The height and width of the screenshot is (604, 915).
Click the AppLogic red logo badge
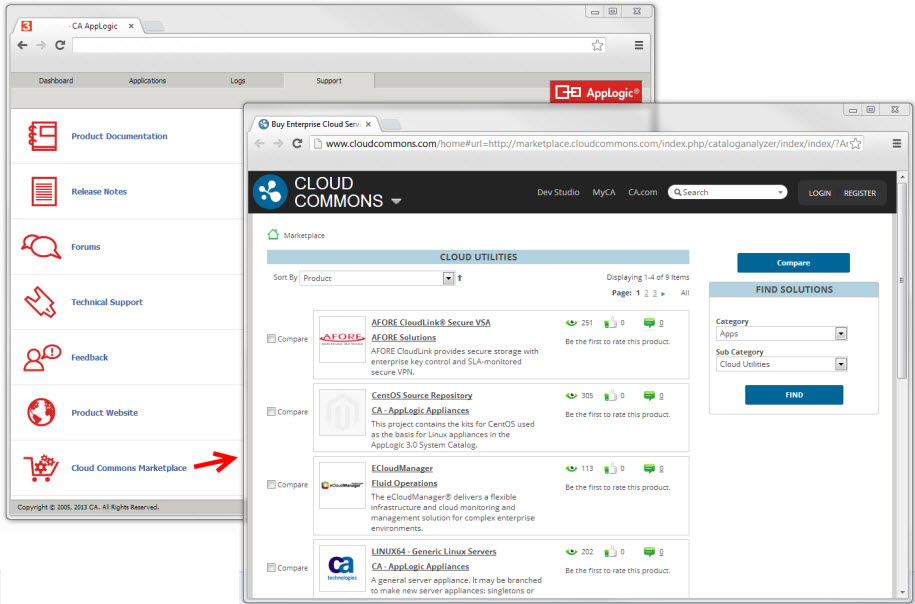[x=596, y=92]
